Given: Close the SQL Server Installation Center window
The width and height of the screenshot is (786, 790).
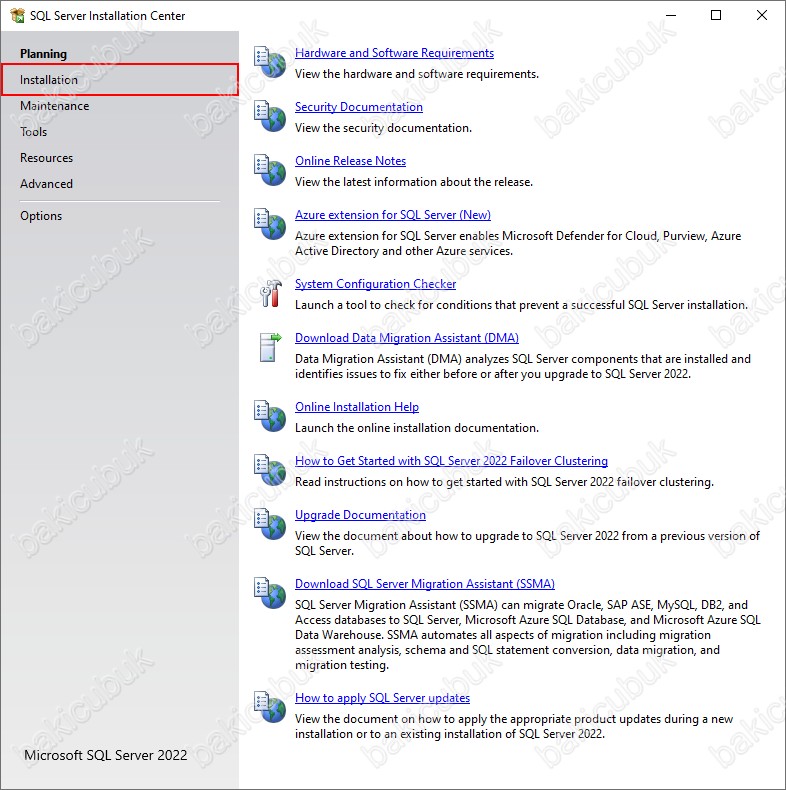Looking at the screenshot, I should click(x=762, y=15).
